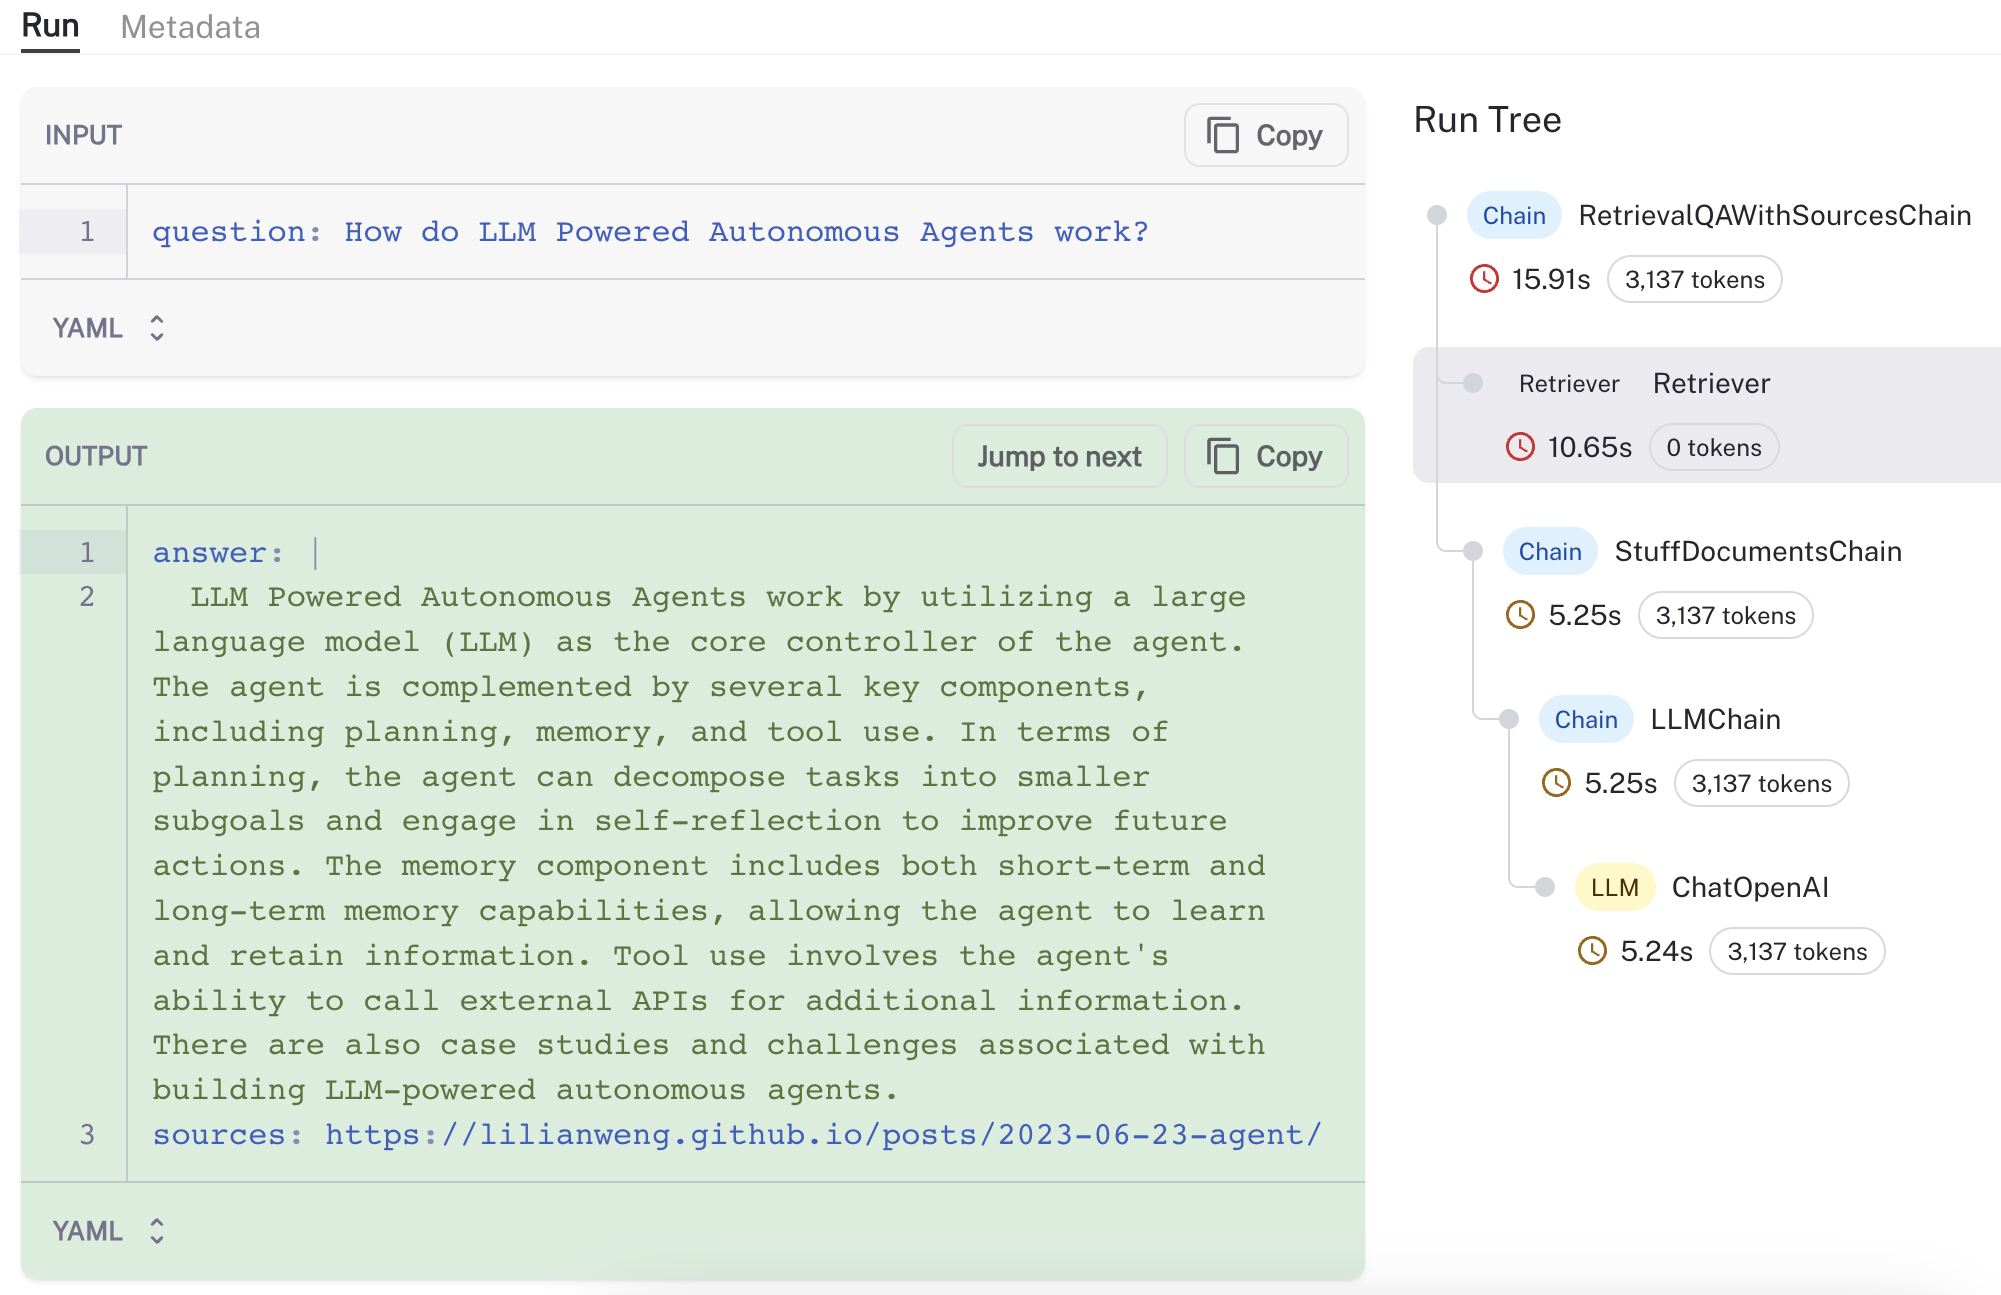
Task: Open the YAML format selector under OUTPUT
Action: pos(108,1231)
